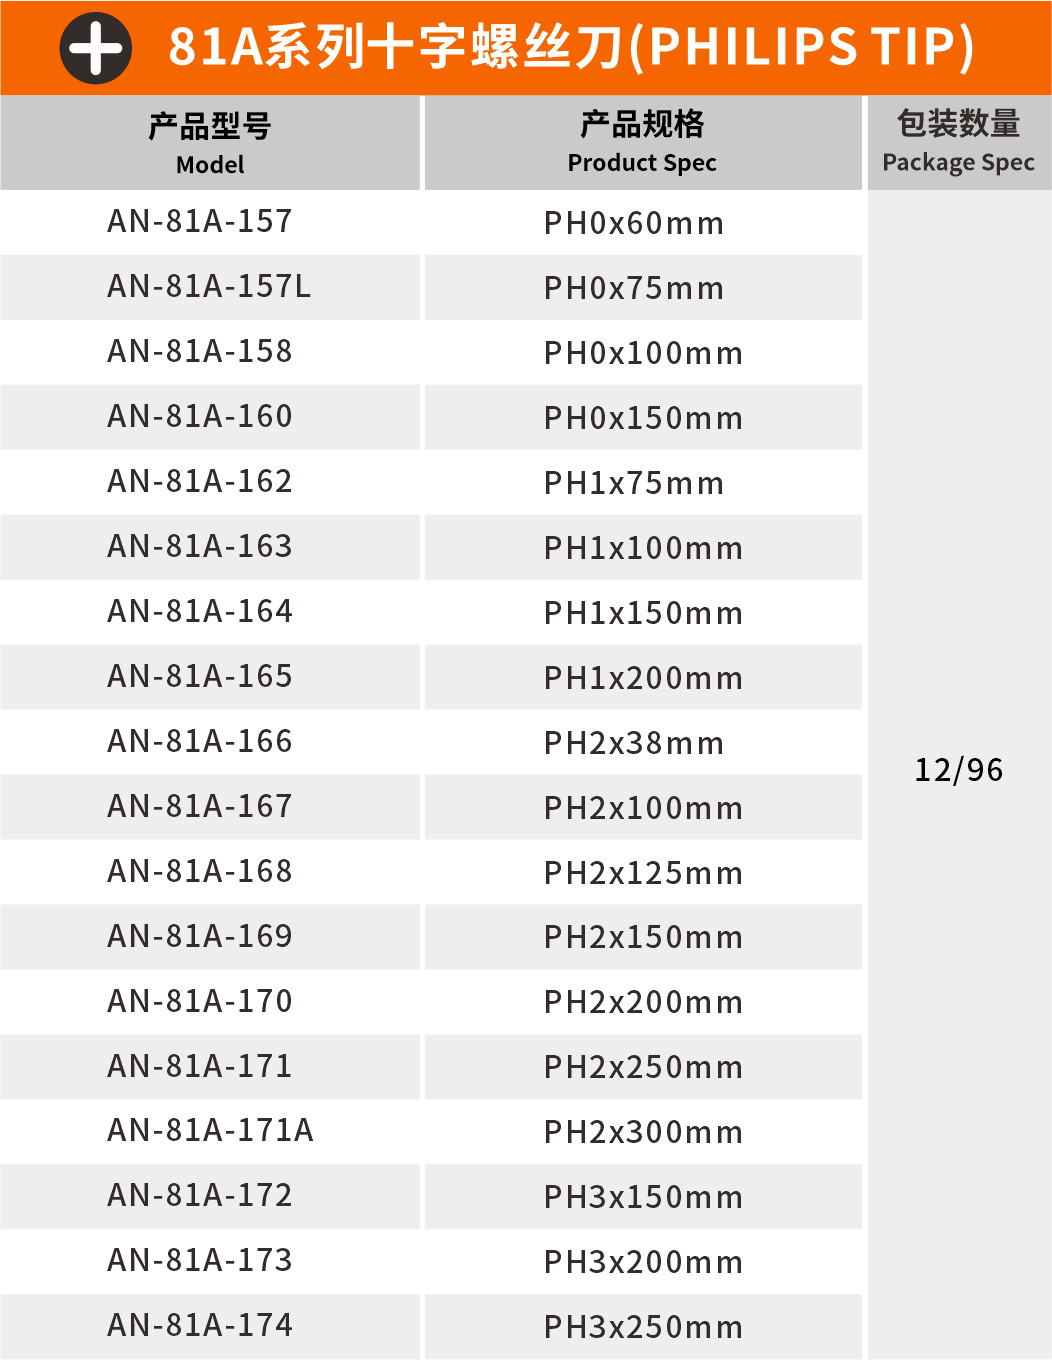The height and width of the screenshot is (1360, 1052).
Task: Click model AN-81A-171A cell
Action: (x=210, y=1131)
